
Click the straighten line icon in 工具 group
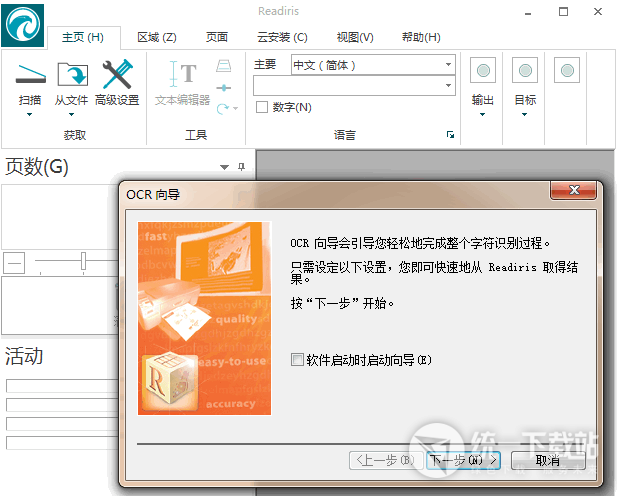pyautogui.click(x=224, y=87)
